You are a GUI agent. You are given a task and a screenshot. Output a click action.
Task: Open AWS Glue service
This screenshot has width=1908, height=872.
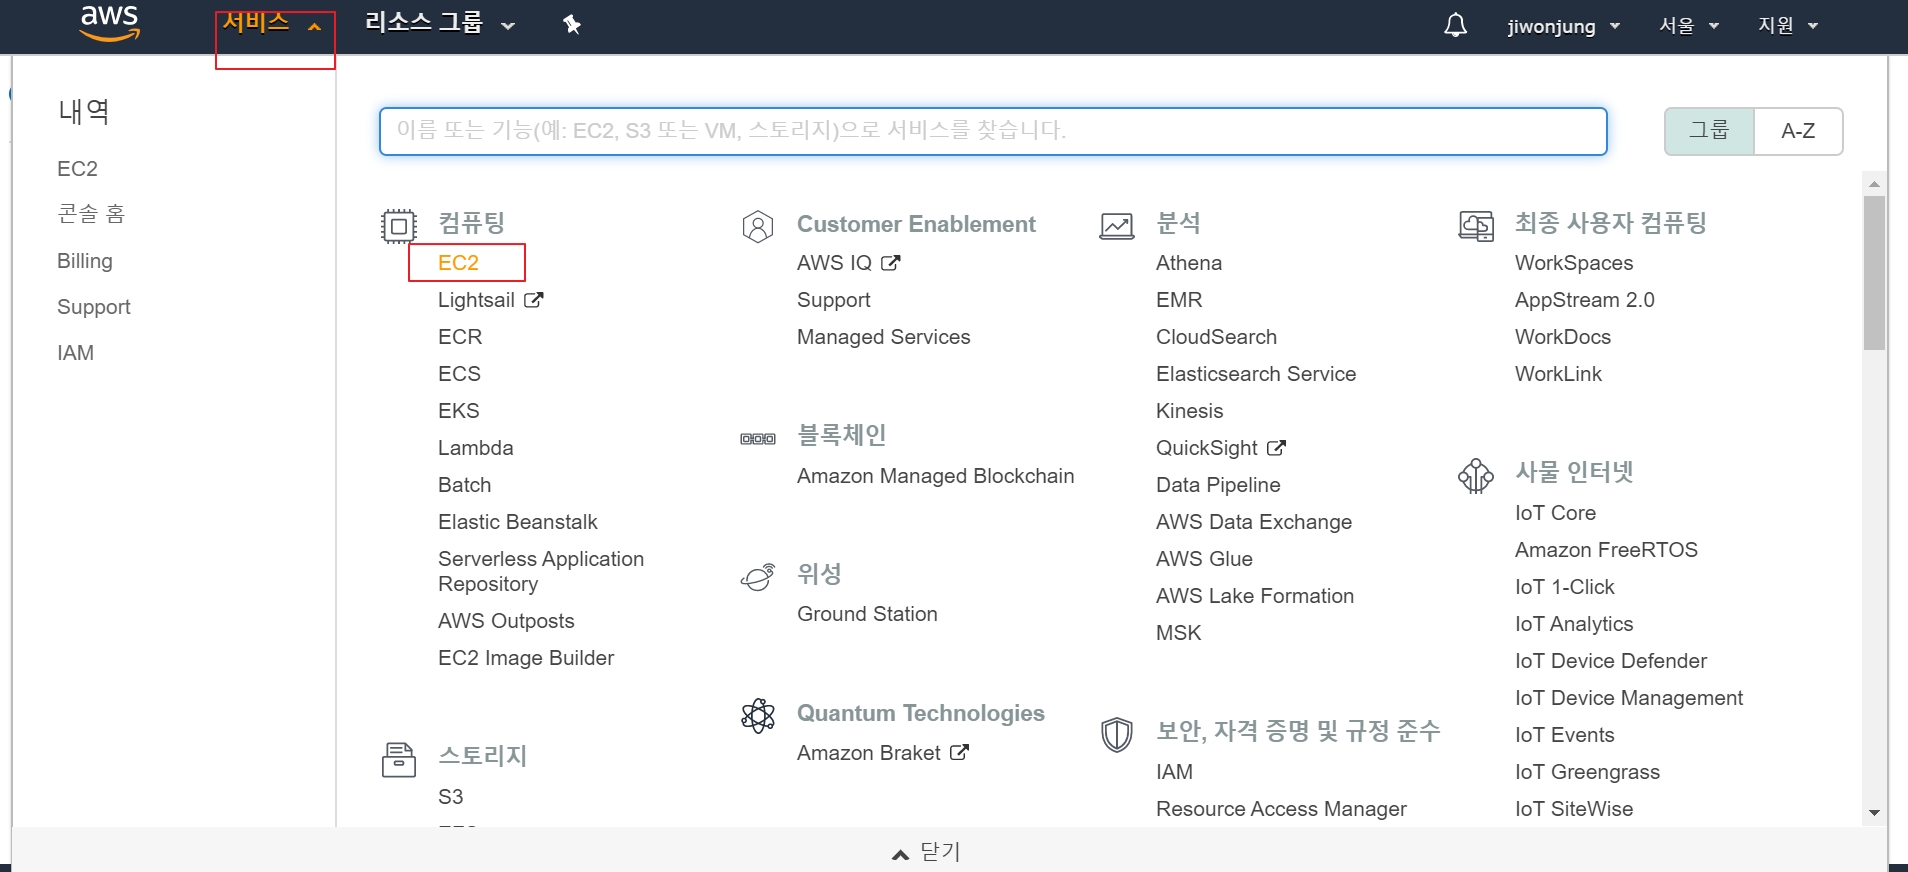tap(1204, 559)
